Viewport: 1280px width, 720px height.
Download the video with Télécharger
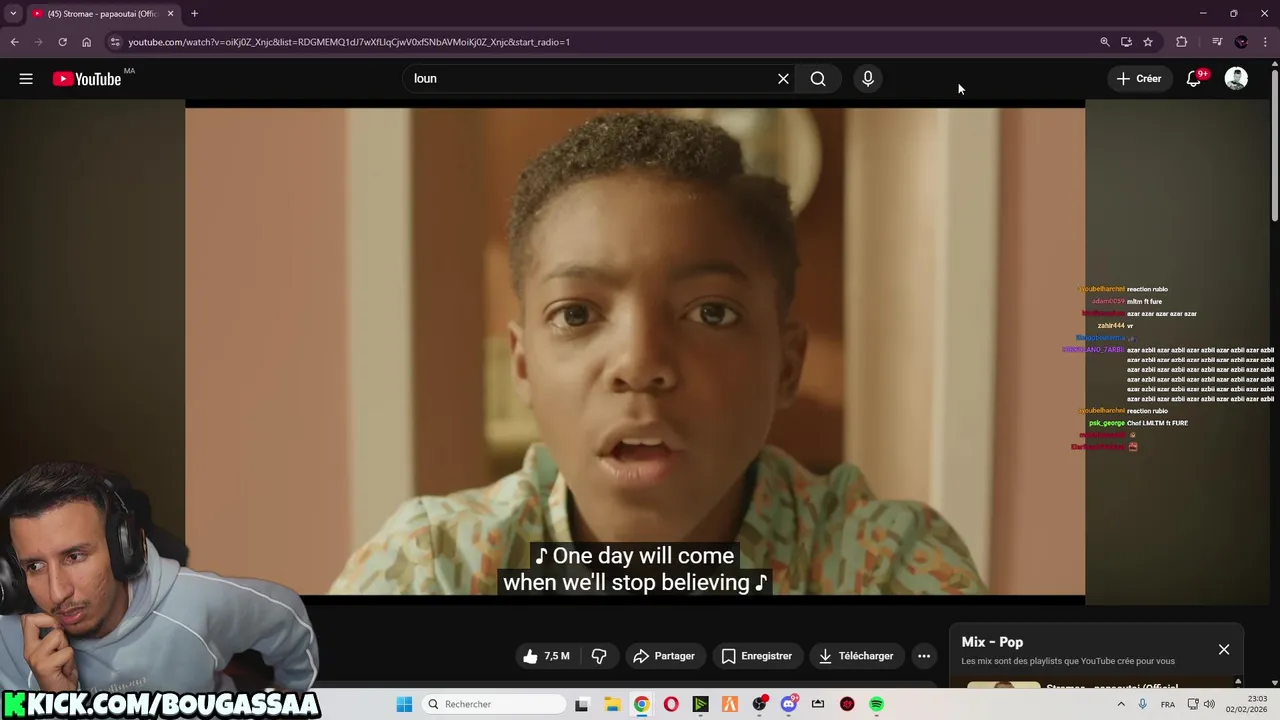point(856,656)
